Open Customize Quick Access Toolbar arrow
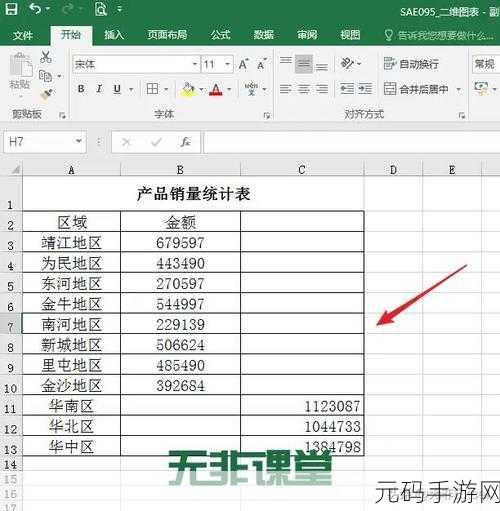Viewport: 500px width, 511px height. tap(119, 10)
